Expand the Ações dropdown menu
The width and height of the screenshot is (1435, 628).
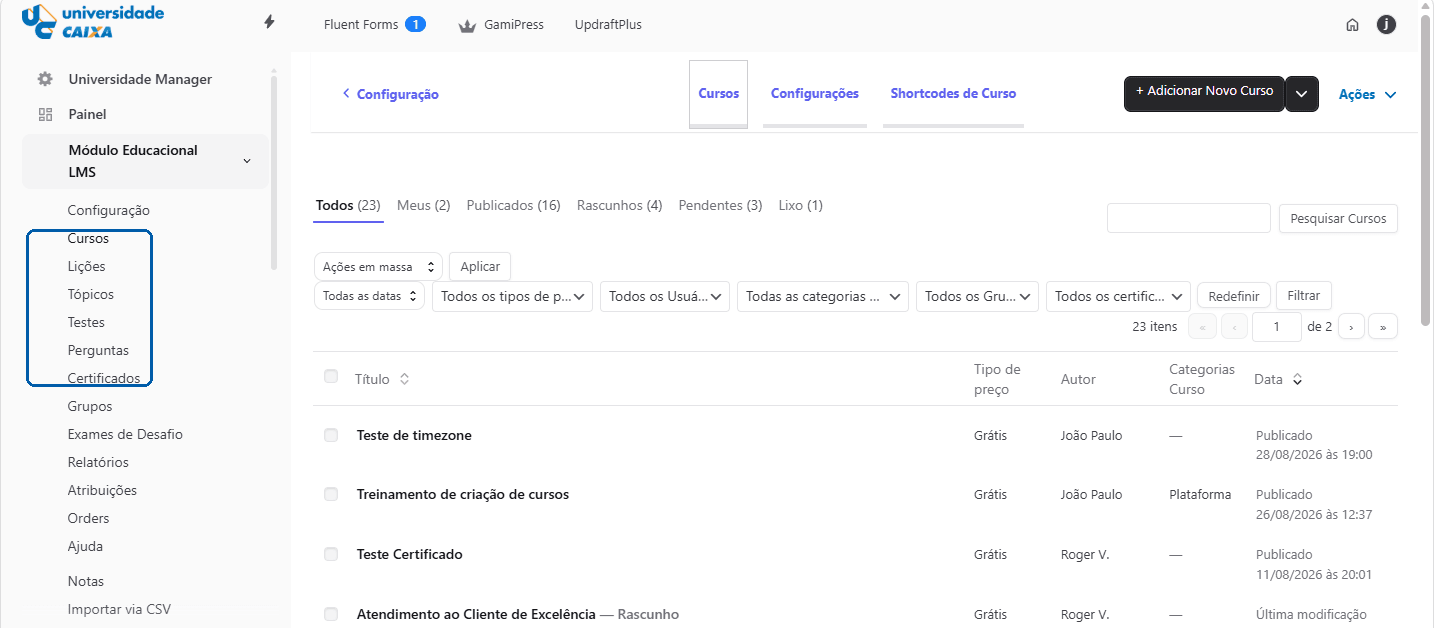pos(1367,94)
